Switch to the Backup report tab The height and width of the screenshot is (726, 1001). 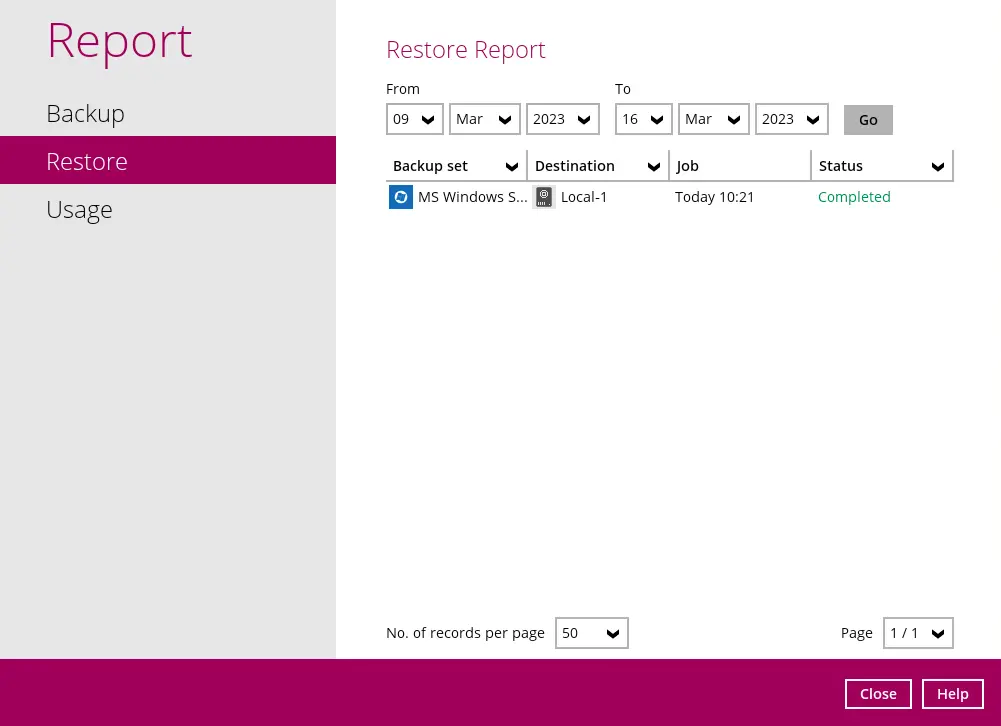(86, 114)
